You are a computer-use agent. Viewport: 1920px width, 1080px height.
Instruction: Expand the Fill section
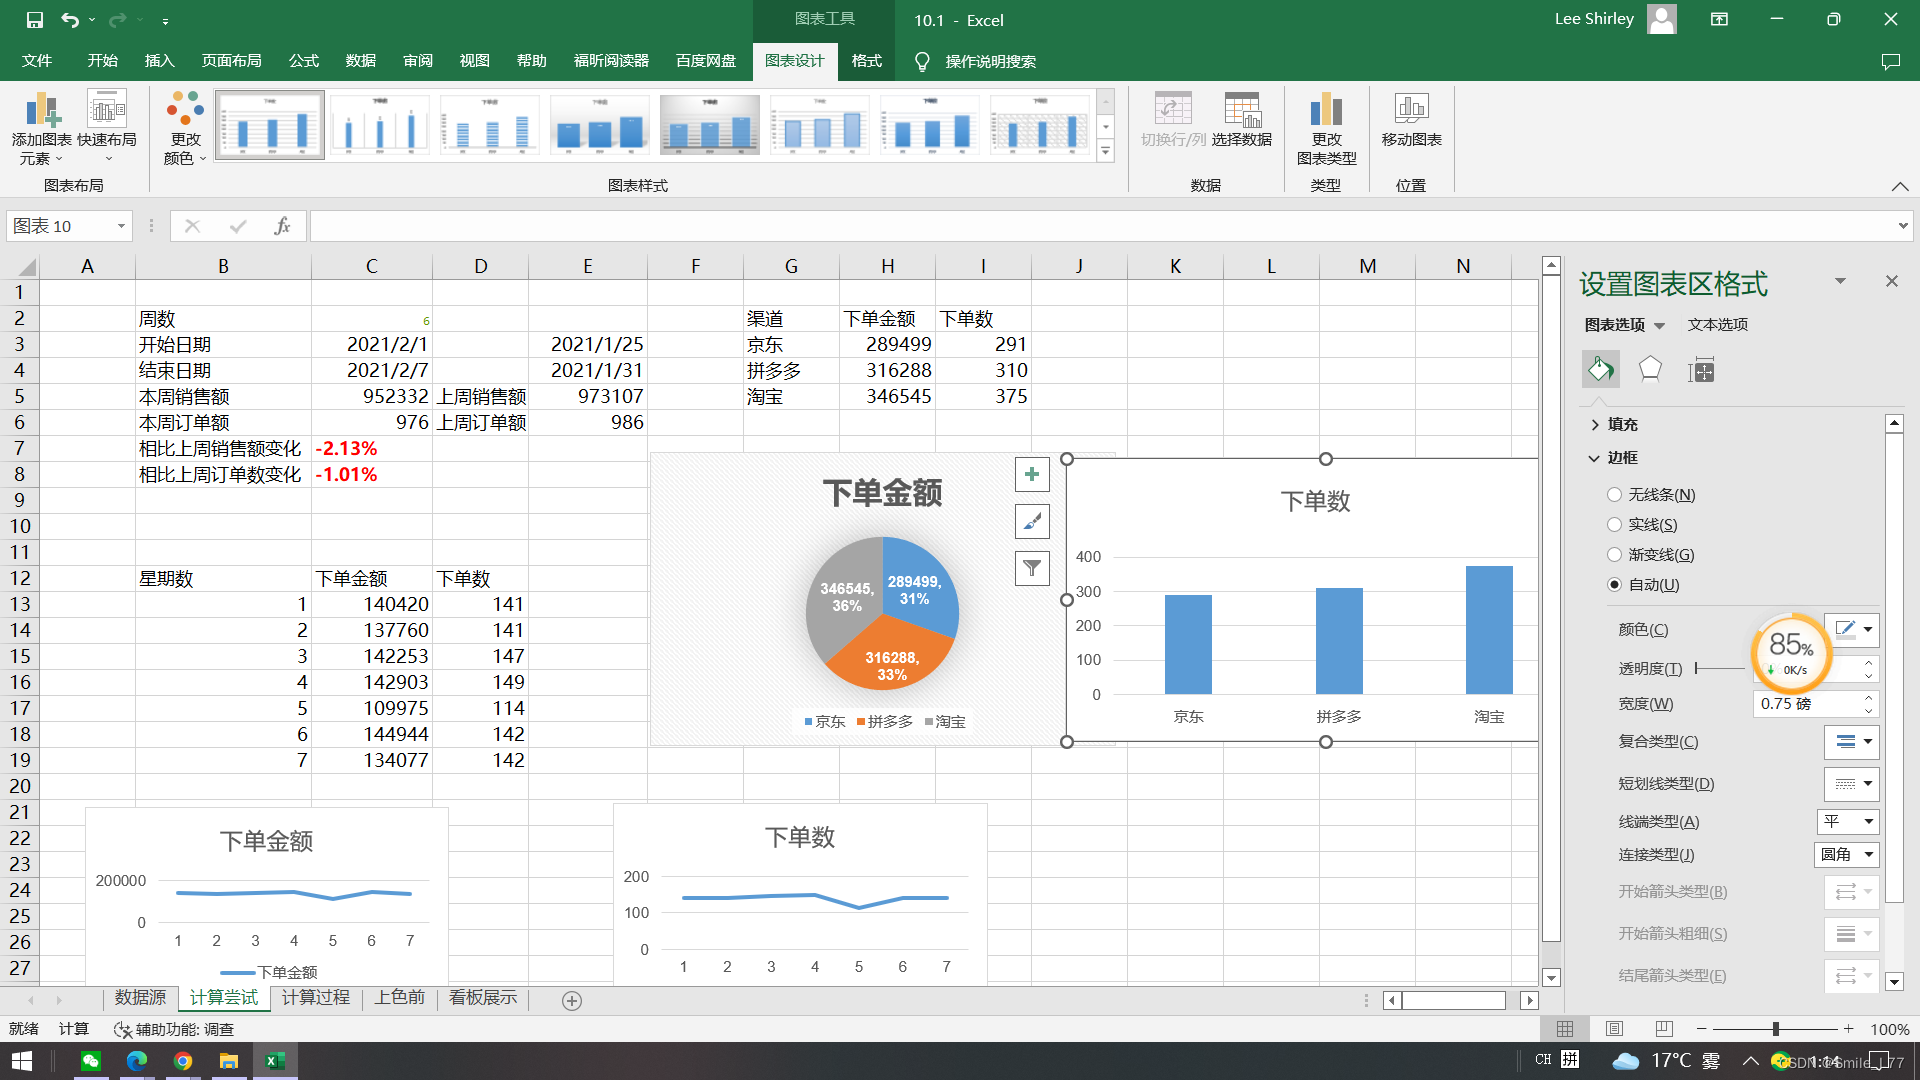(x=1621, y=425)
